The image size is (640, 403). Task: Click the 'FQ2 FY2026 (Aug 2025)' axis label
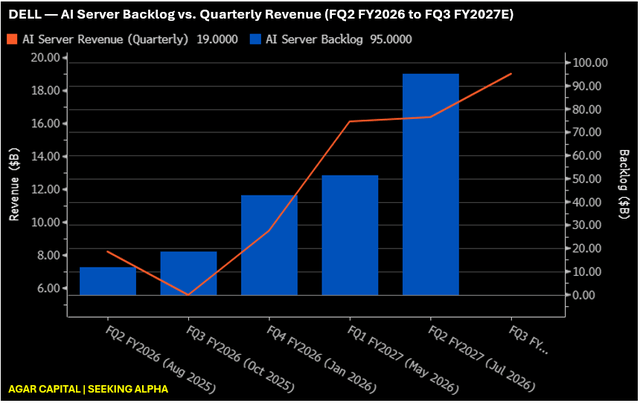(160, 360)
